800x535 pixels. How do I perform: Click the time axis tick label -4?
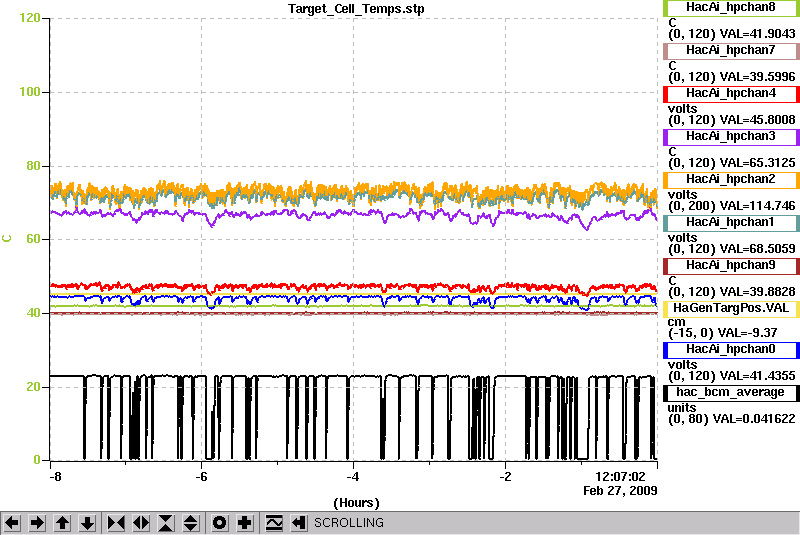[354, 477]
